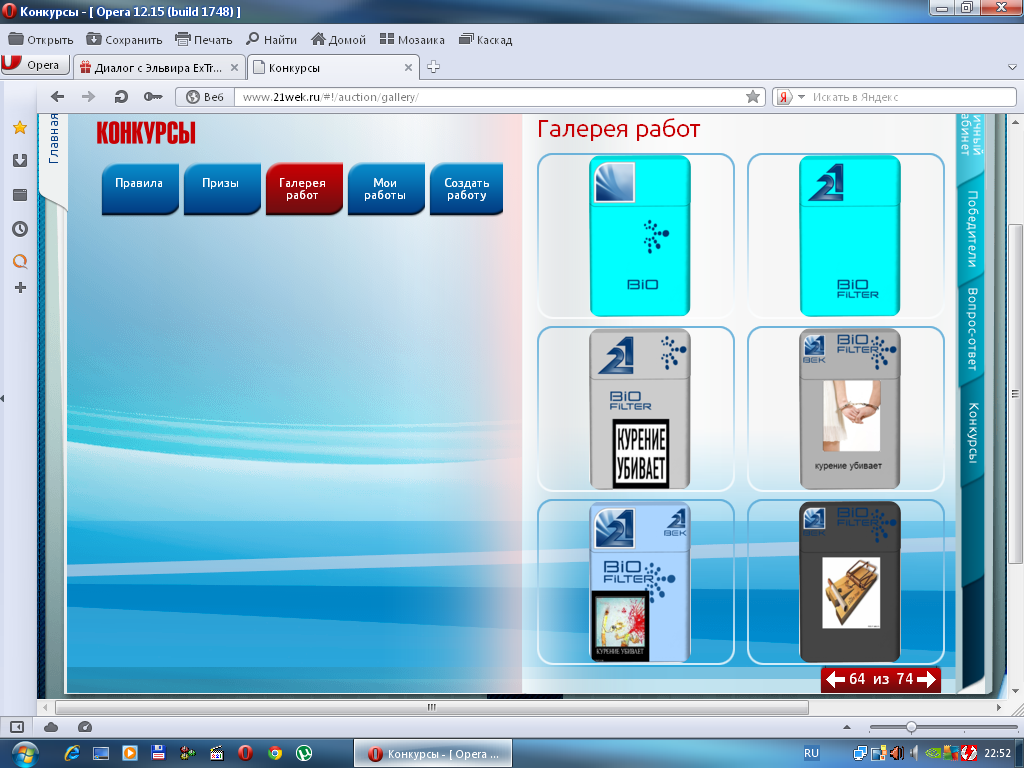This screenshot has width=1024, height=768.
Task: Open dark pack with mousetrap image
Action: [x=850, y=582]
